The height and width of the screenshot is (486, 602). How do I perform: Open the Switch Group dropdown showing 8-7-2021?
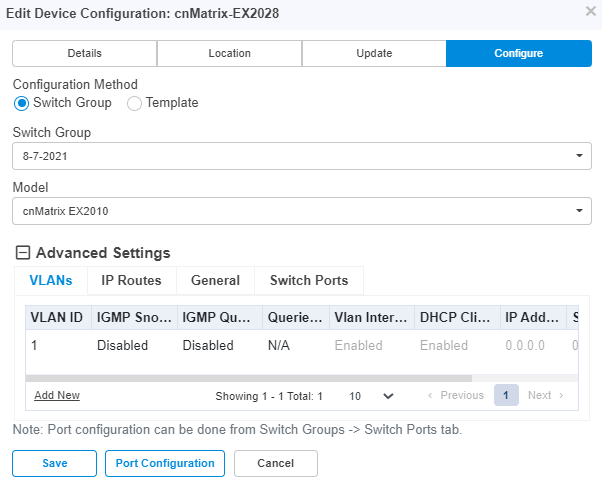click(x=302, y=156)
